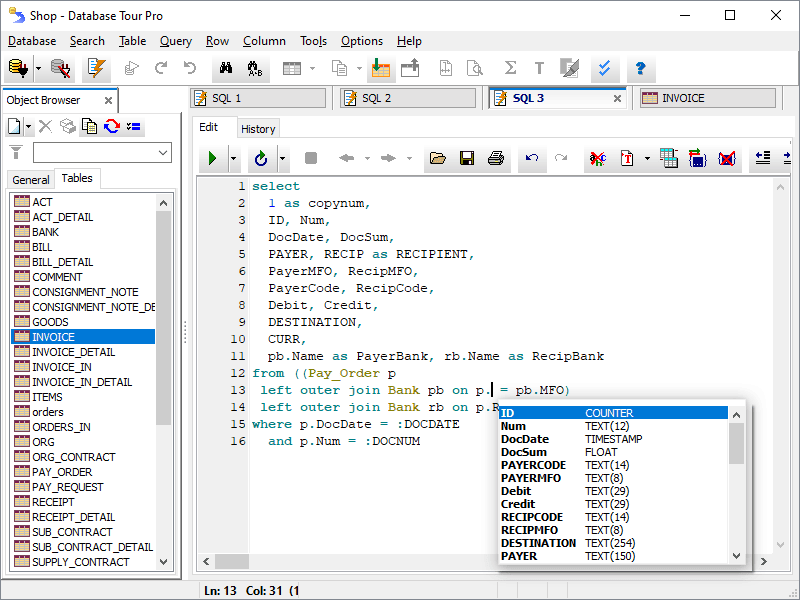
Task: Click the Save SQL floppy disk icon
Action: coord(466,158)
